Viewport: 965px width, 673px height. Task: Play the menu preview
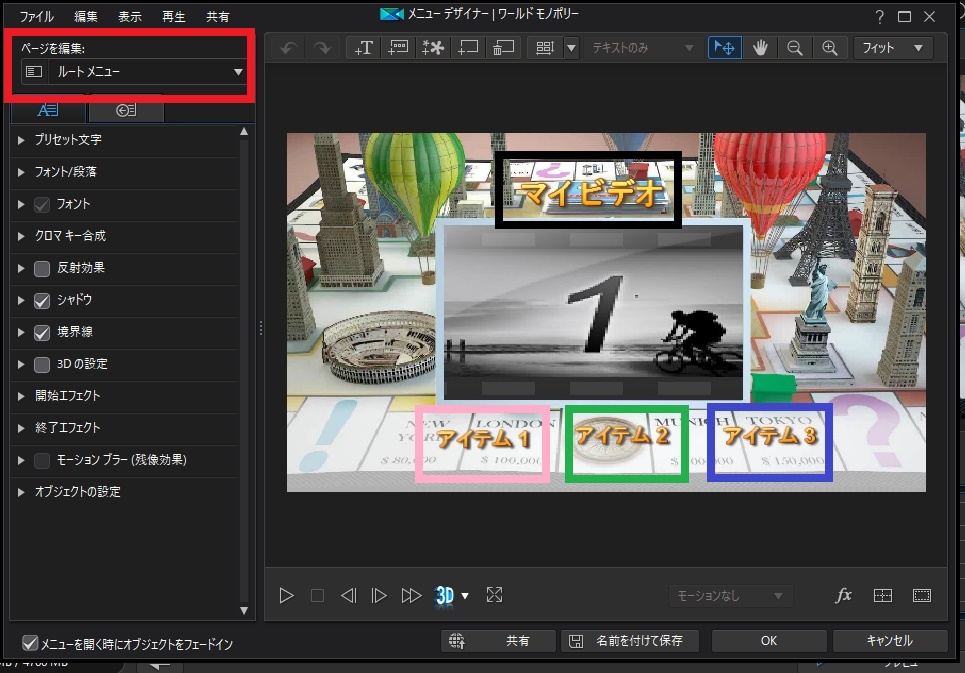[286, 595]
